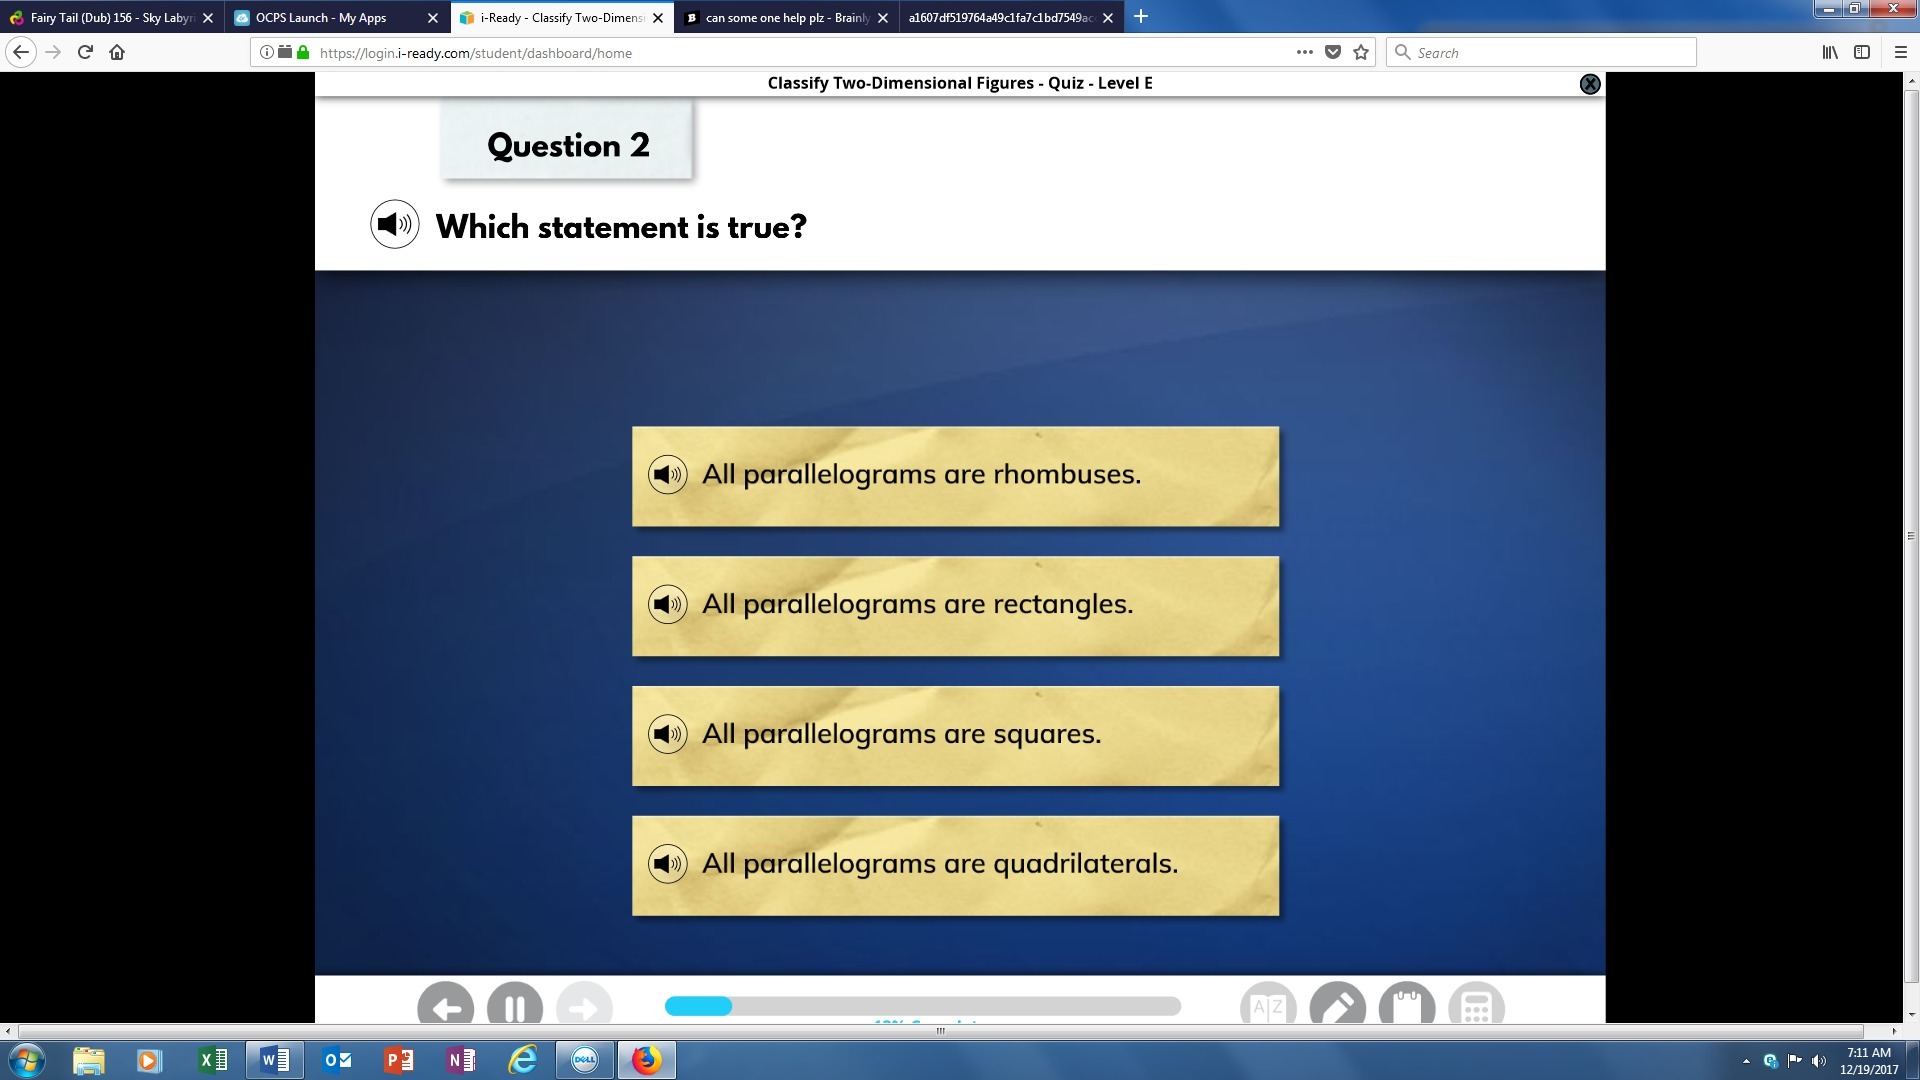The image size is (1920, 1080).
Task: Switch to OCPS Launch My Apps tab
Action: 325,17
